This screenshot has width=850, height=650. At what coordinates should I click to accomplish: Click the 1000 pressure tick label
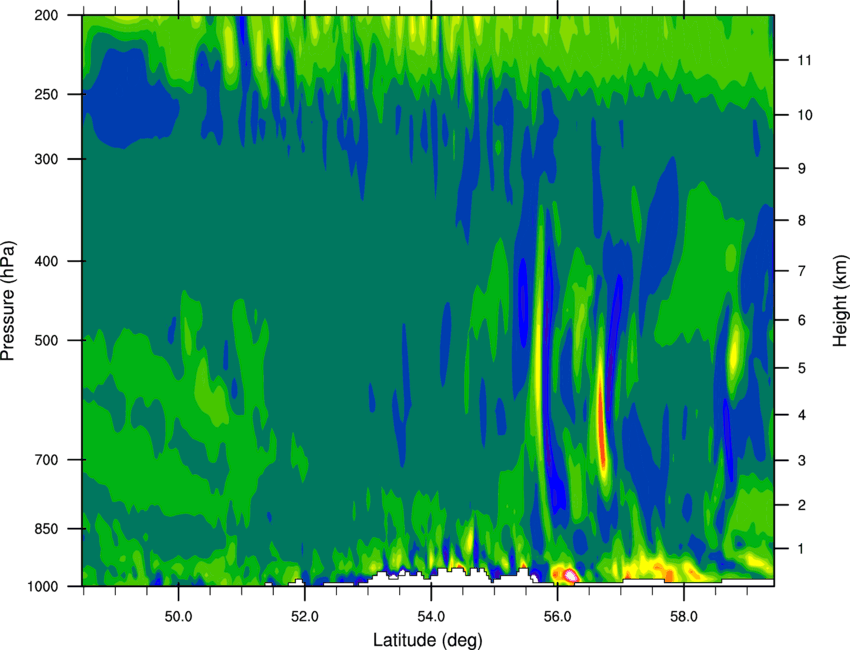coord(43,586)
